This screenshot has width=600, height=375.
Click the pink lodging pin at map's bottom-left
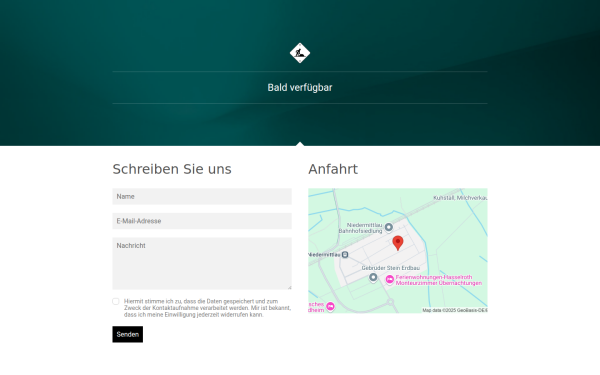pyautogui.click(x=330, y=307)
